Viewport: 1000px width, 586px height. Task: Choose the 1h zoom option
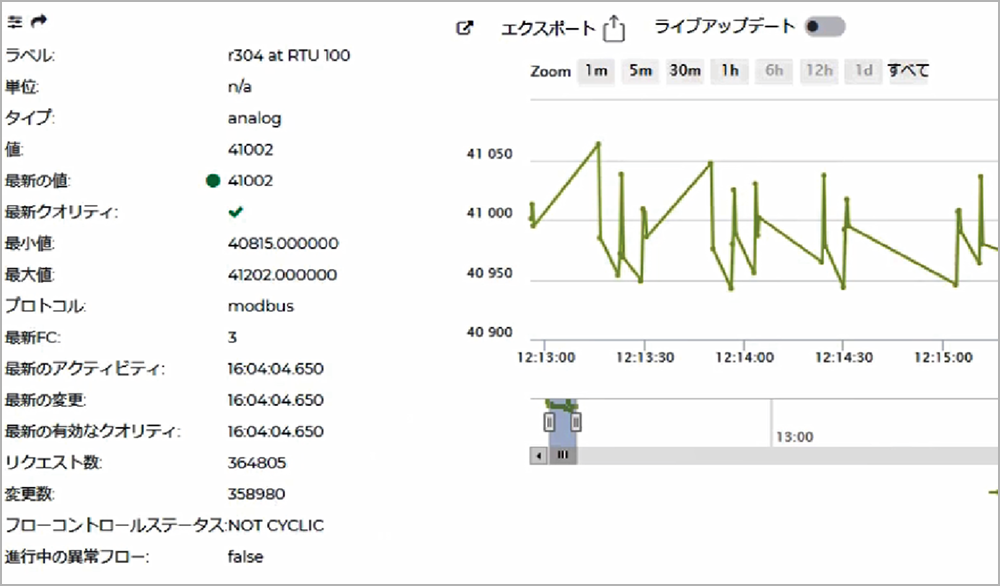point(730,71)
